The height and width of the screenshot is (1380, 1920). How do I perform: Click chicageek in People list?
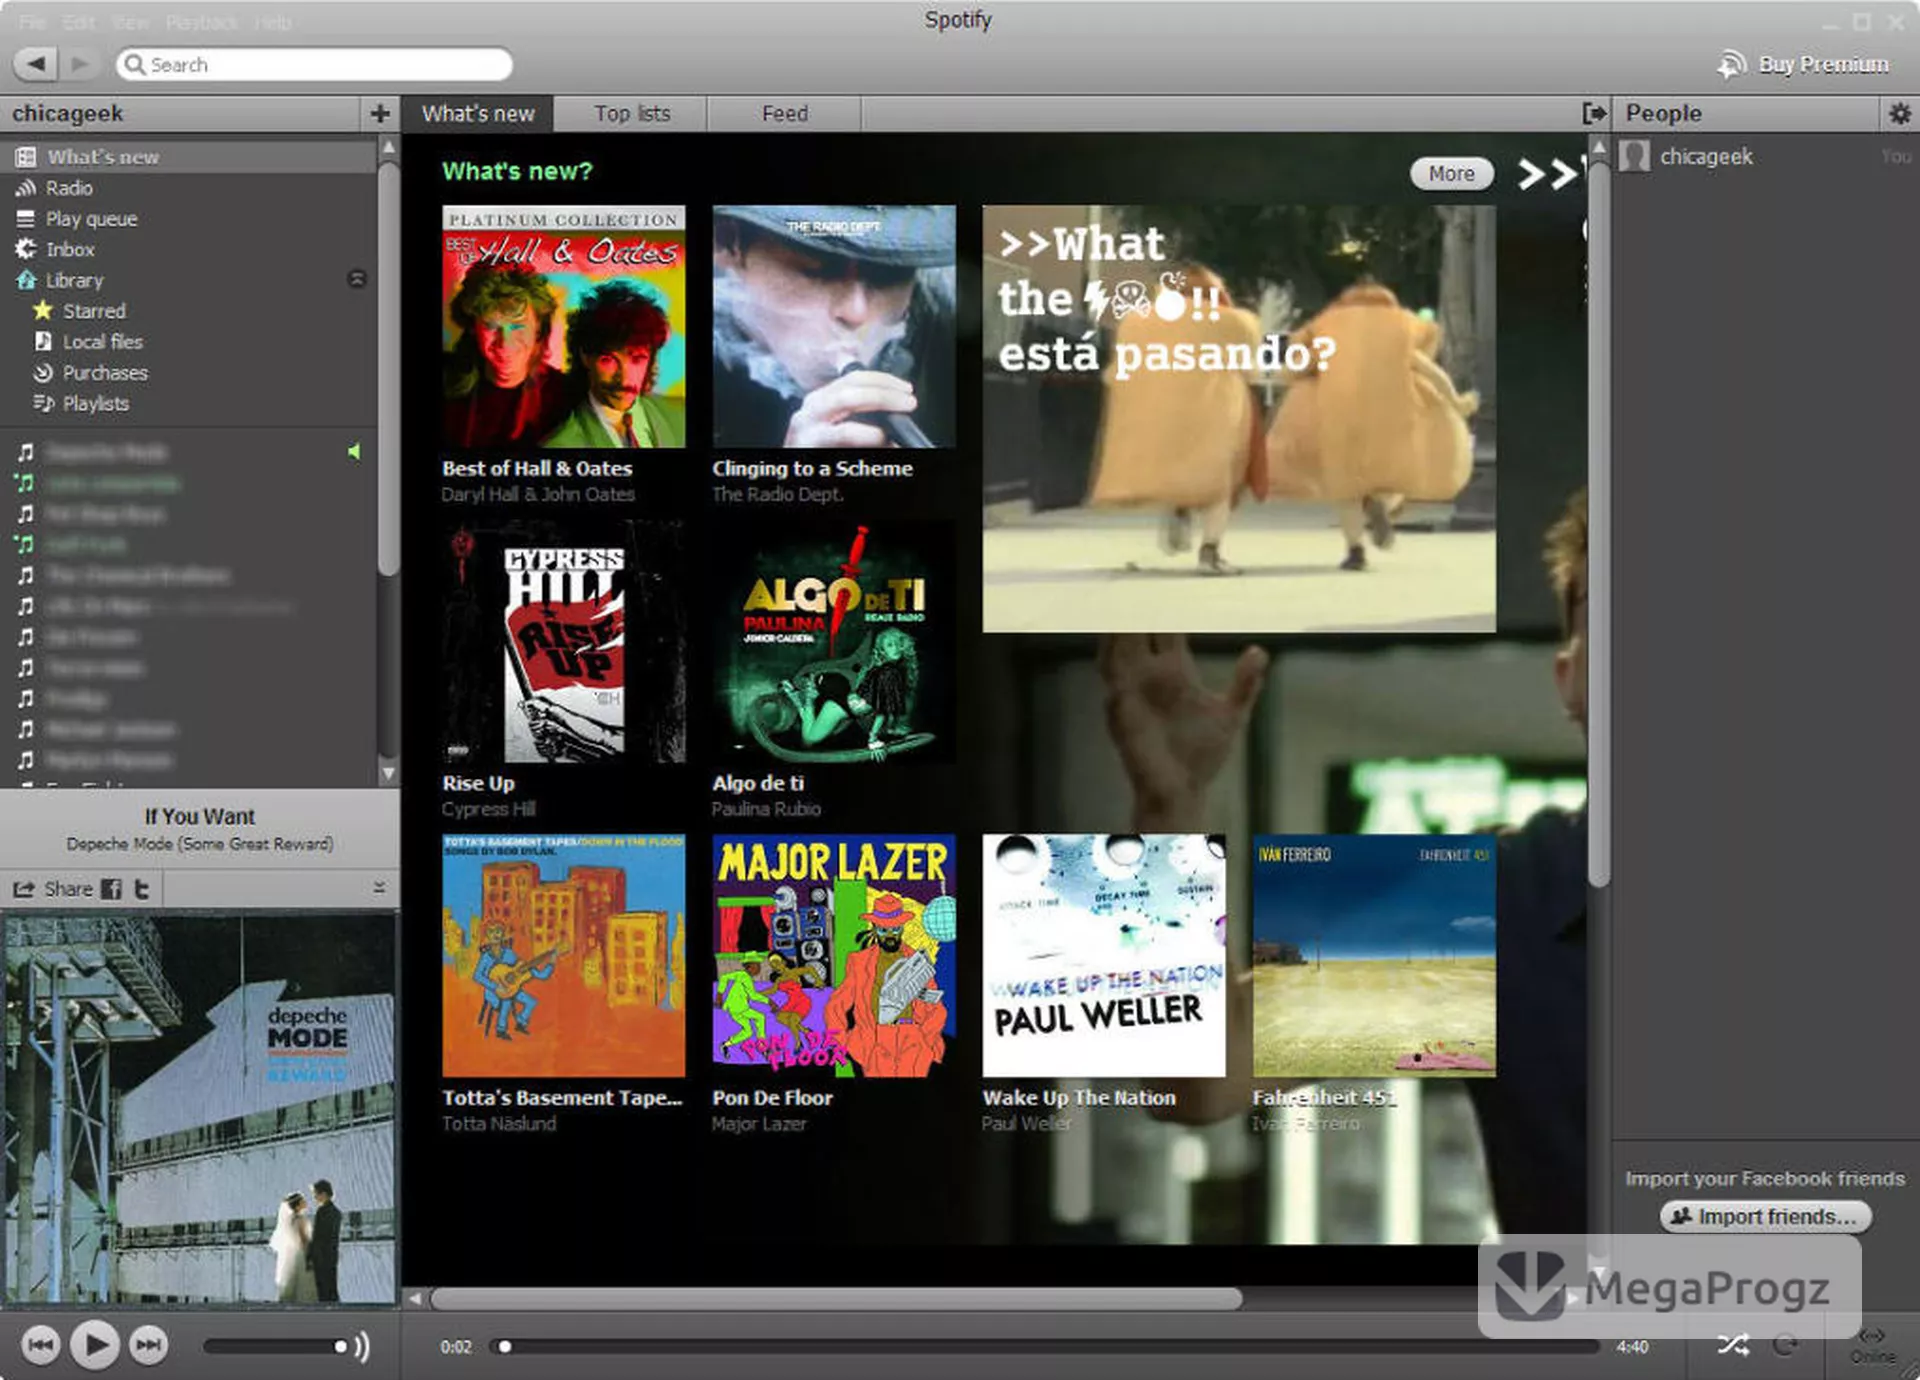[x=1706, y=157]
